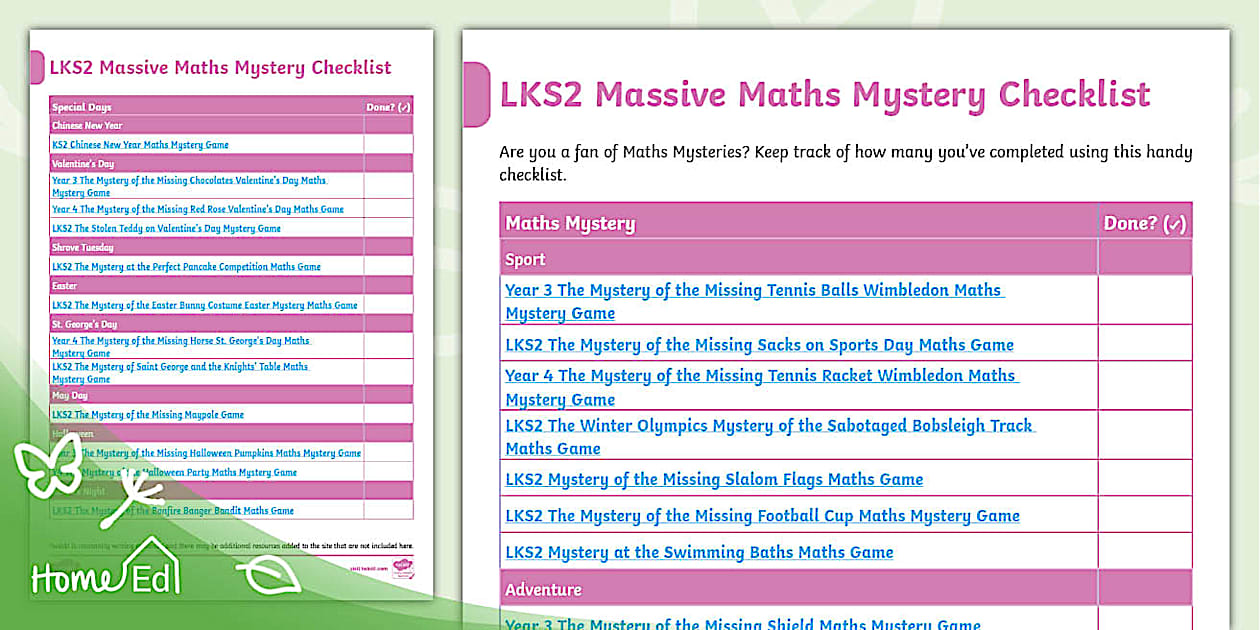Viewport: 1260px width, 630px height.
Task: Open KS2 Chinese New Year Maths Mystery link
Action: click(x=140, y=144)
